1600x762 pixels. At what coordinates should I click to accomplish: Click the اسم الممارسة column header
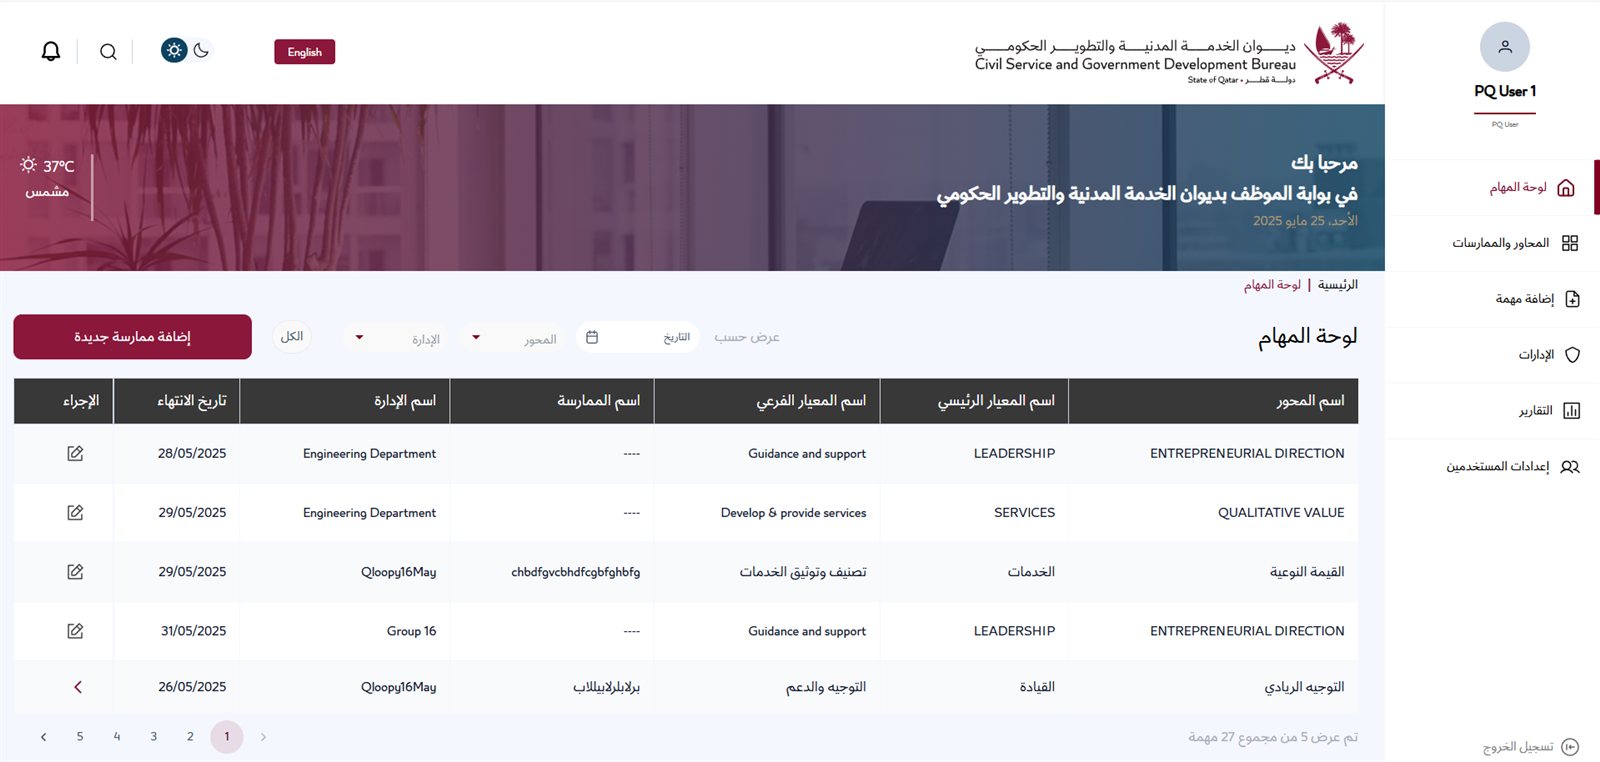(552, 401)
